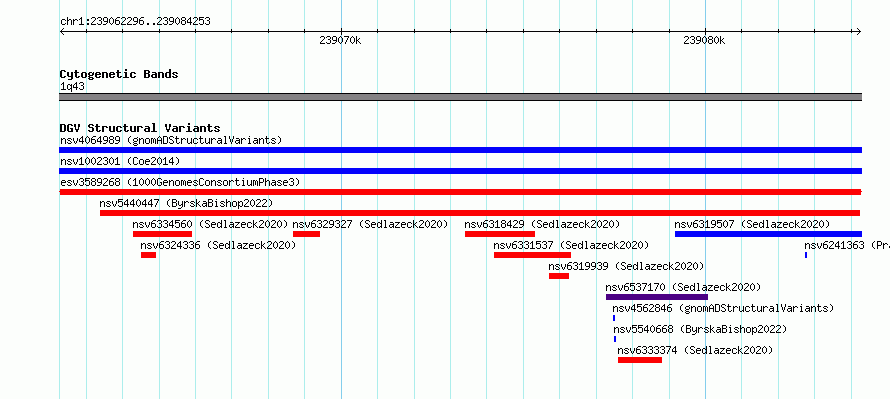Image resolution: width=890 pixels, height=399 pixels.
Task: Open the nsv6319939 (Sedlazeck2020) label
Action: tap(626, 266)
